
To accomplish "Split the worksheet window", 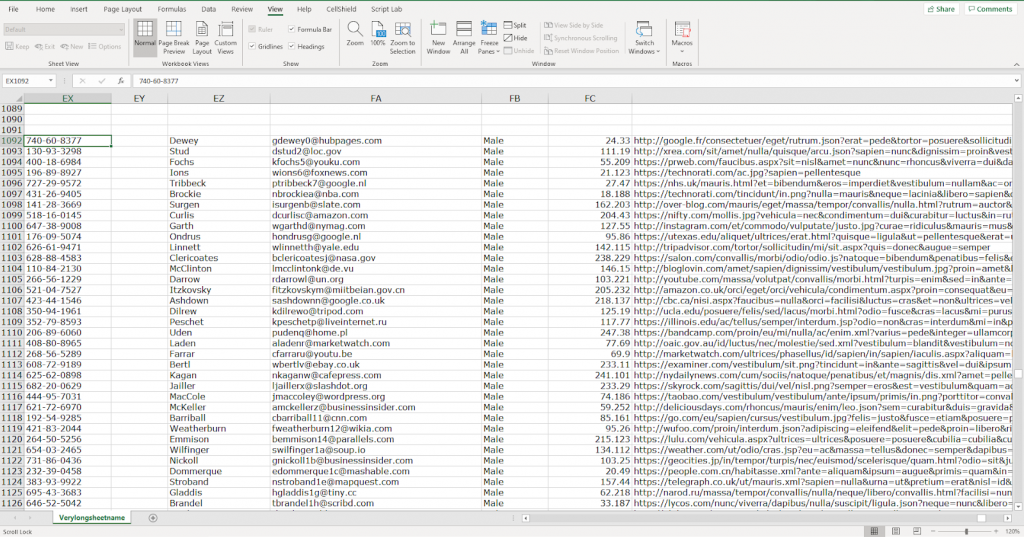I will (x=515, y=25).
